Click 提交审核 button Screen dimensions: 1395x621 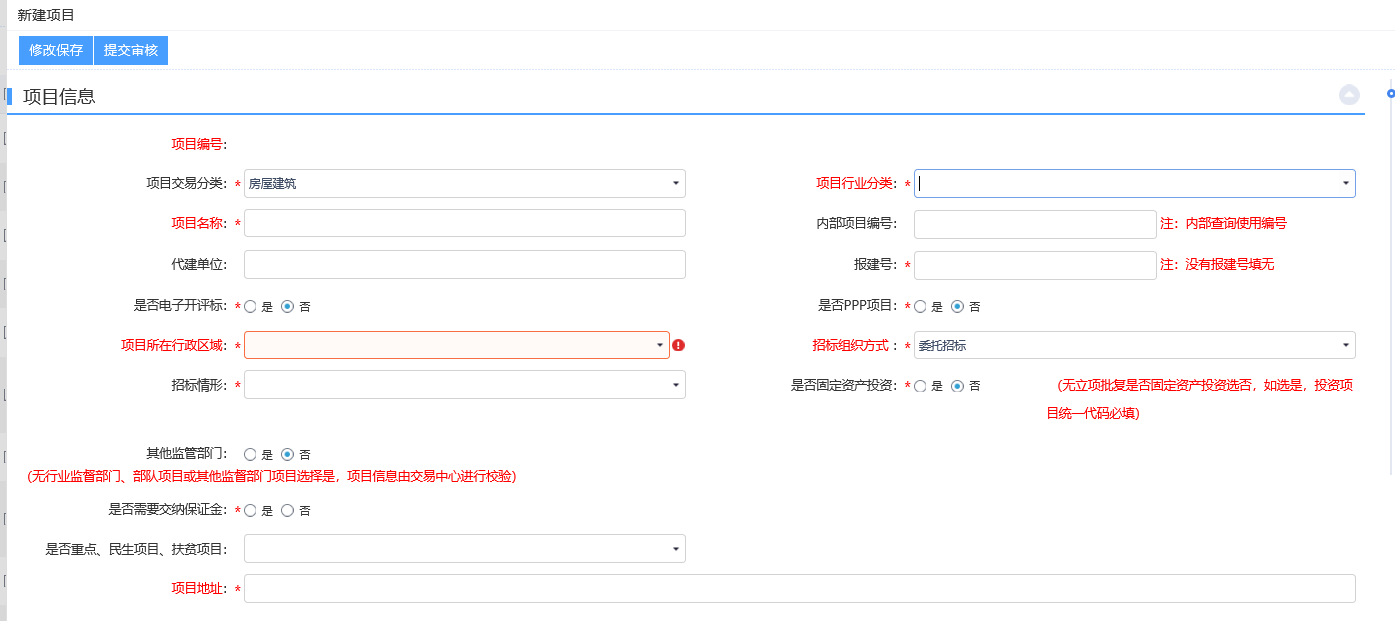click(131, 50)
